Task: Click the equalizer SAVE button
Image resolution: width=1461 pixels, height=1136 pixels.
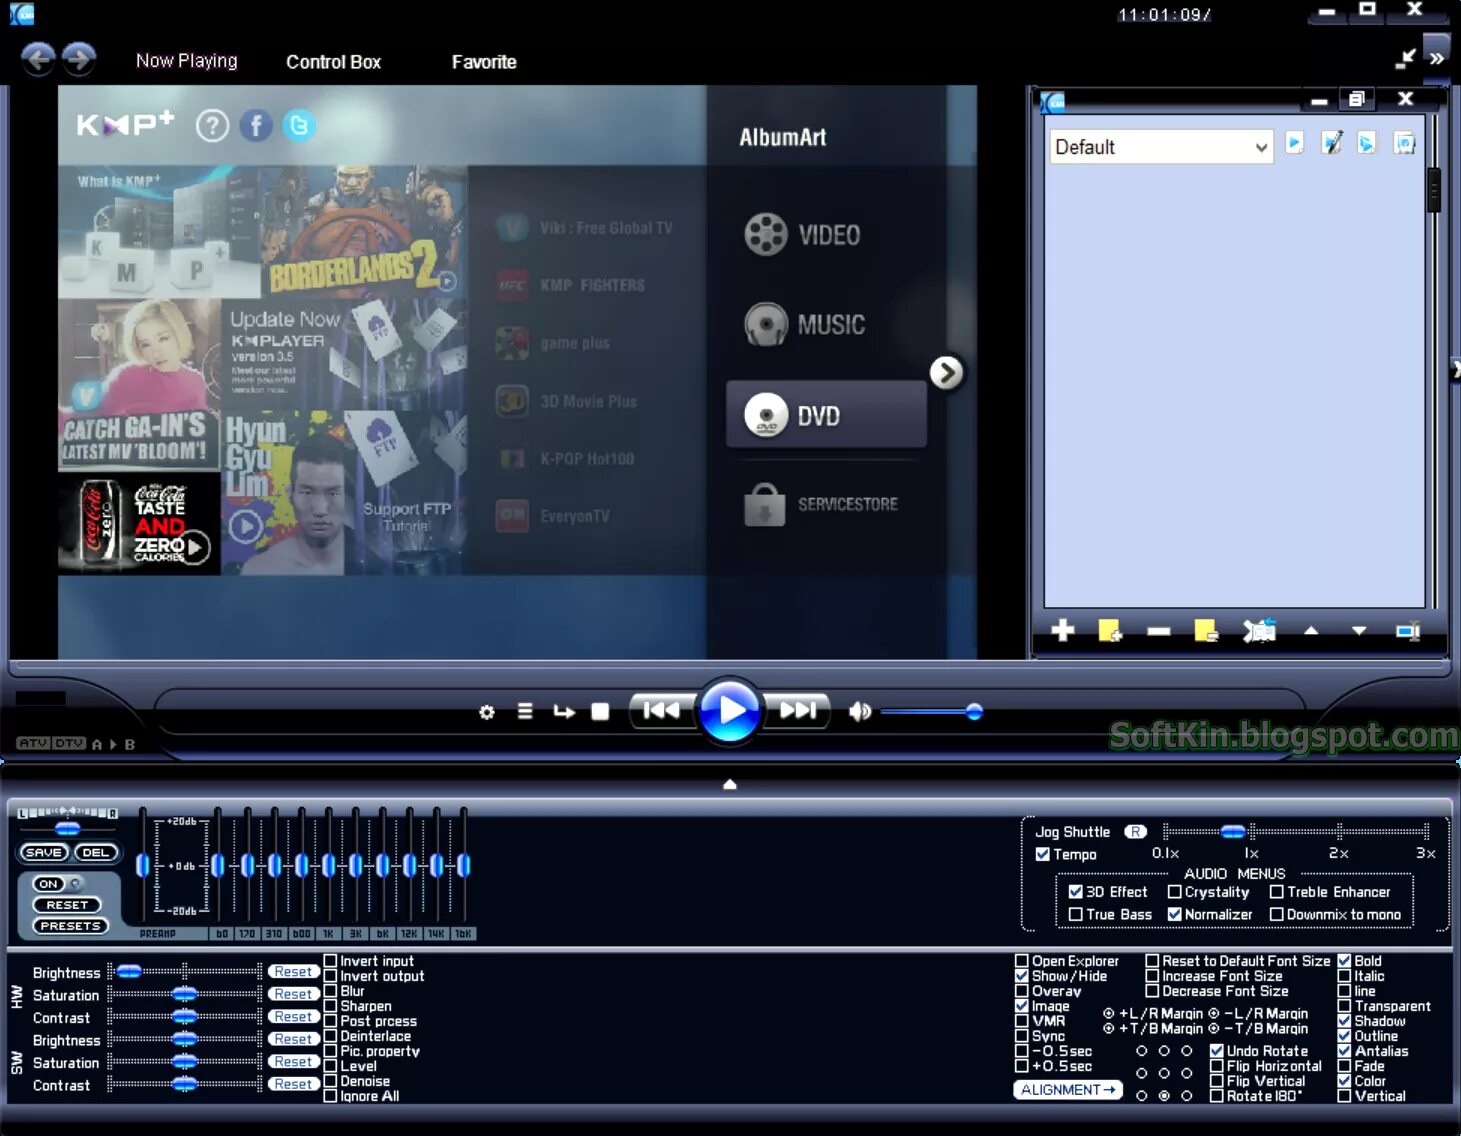Action: click(x=43, y=853)
